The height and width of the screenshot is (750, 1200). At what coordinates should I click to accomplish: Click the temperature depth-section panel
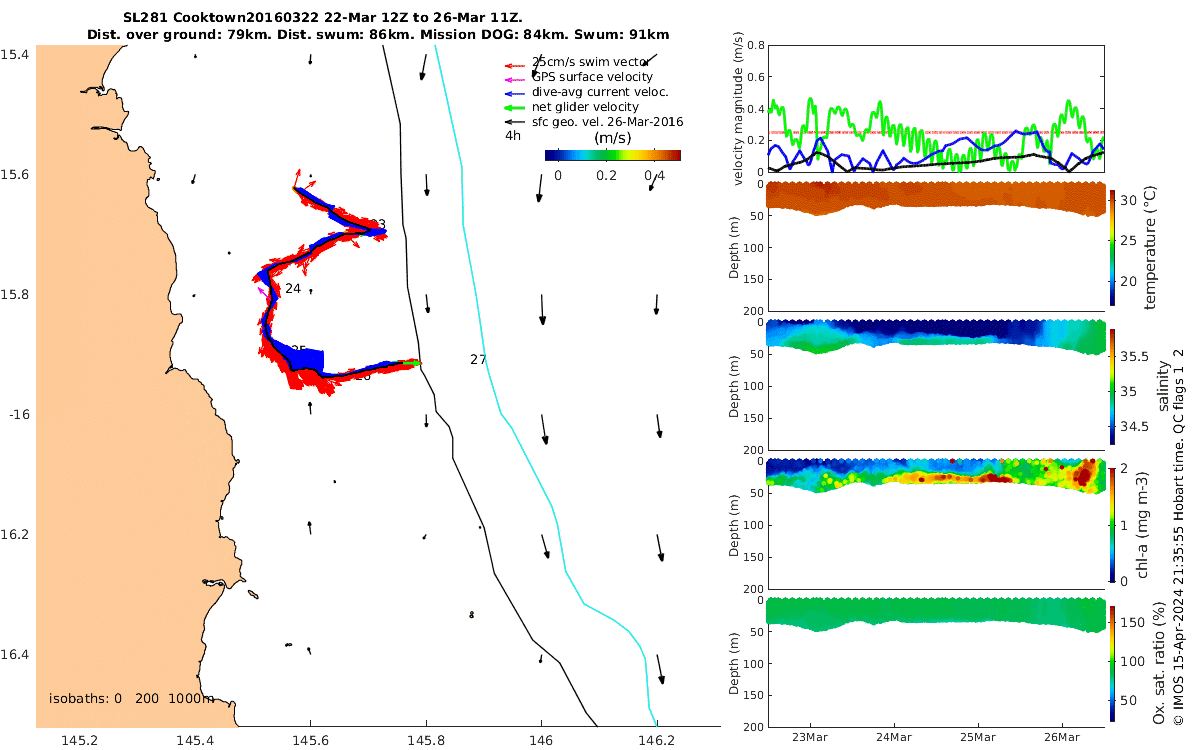[935, 246]
